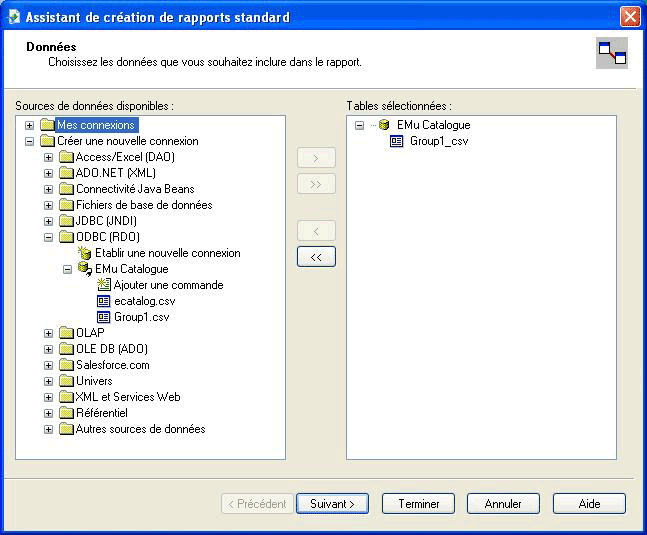Click the Salesforce.com folder icon
The height and width of the screenshot is (535, 647).
(x=66, y=365)
